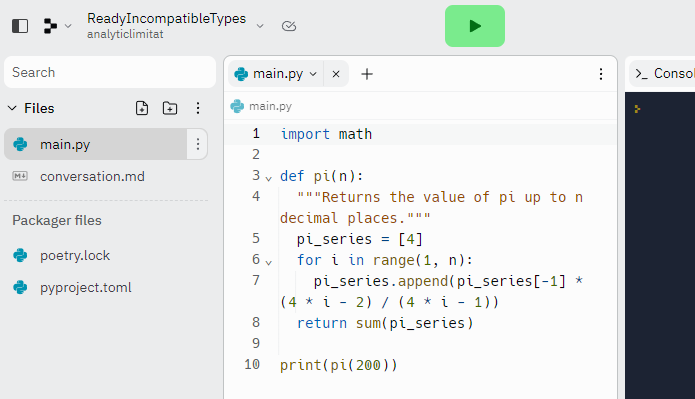Open conversation.md in the file tree

click(92, 176)
